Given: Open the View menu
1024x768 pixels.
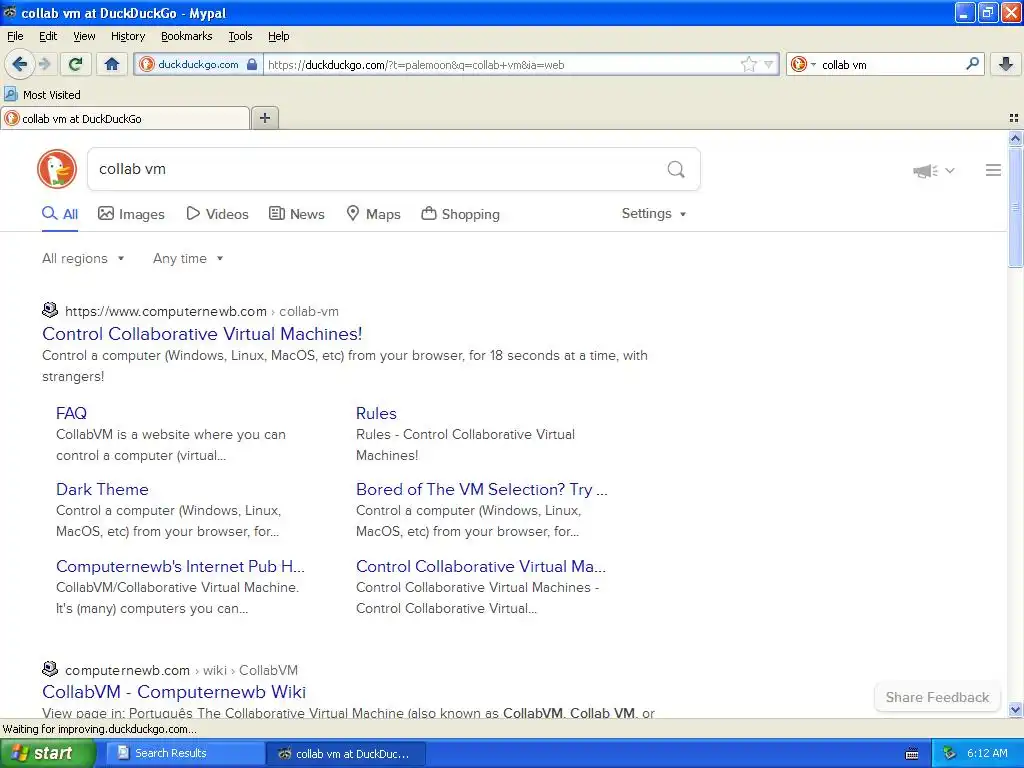Looking at the screenshot, I should pyautogui.click(x=84, y=36).
